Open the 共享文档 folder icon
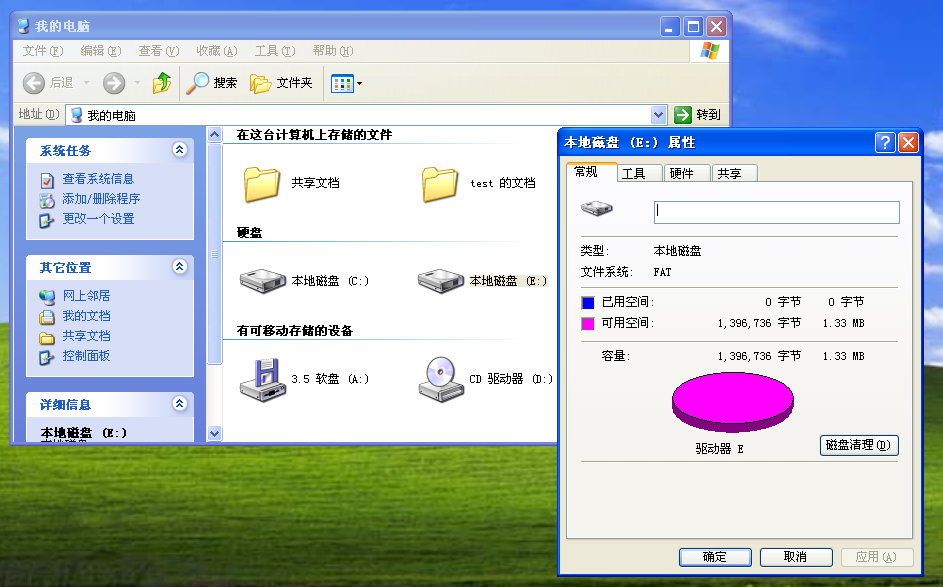 click(x=262, y=185)
